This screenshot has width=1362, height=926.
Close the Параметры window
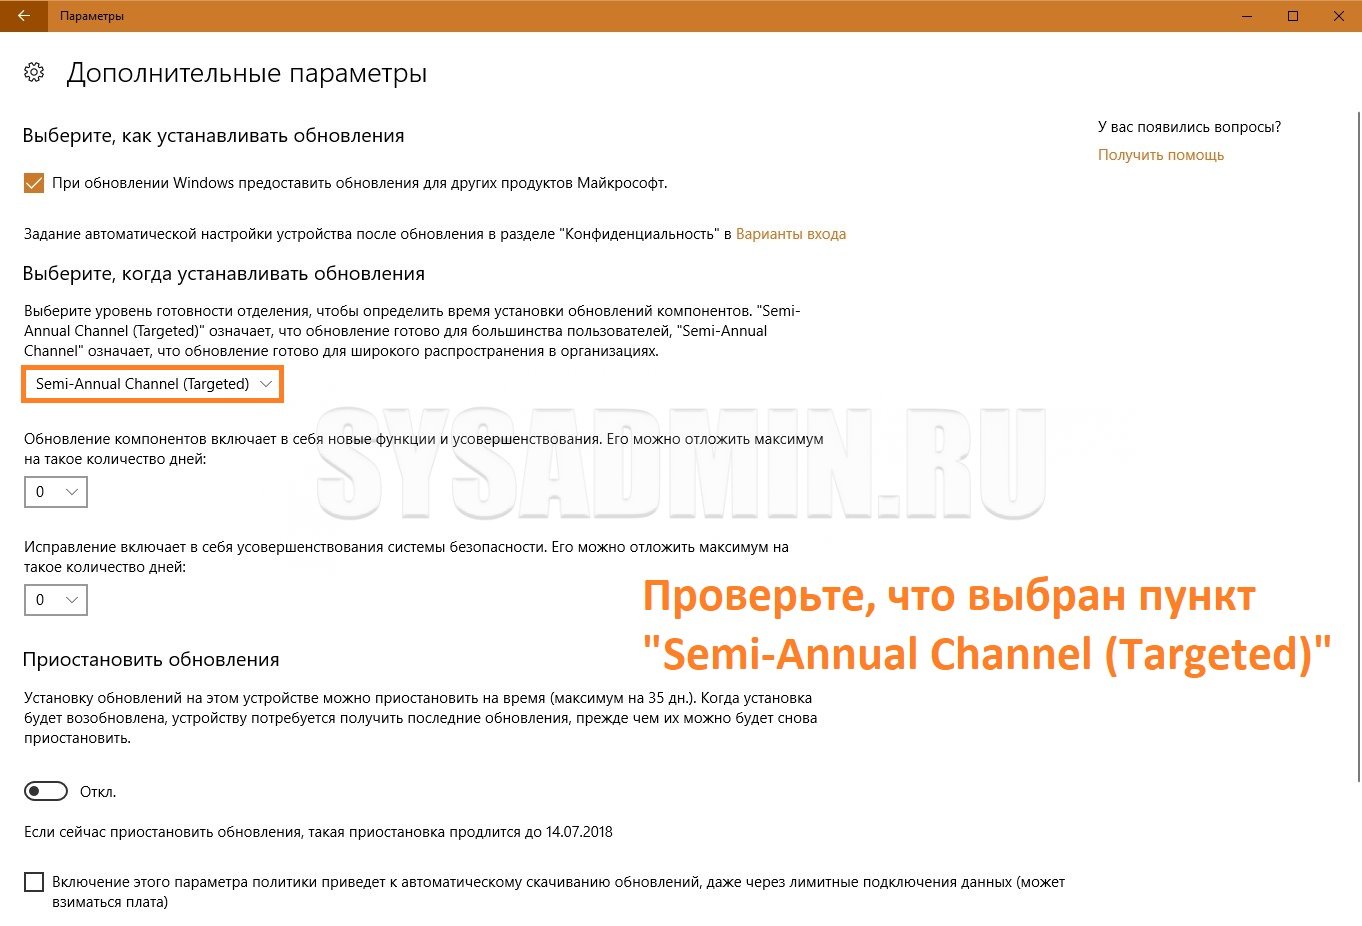click(1339, 16)
